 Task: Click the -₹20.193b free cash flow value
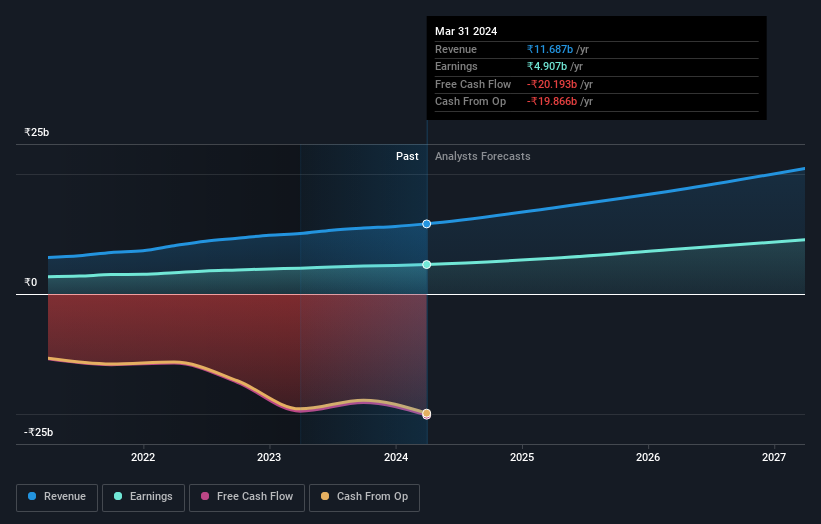point(552,84)
